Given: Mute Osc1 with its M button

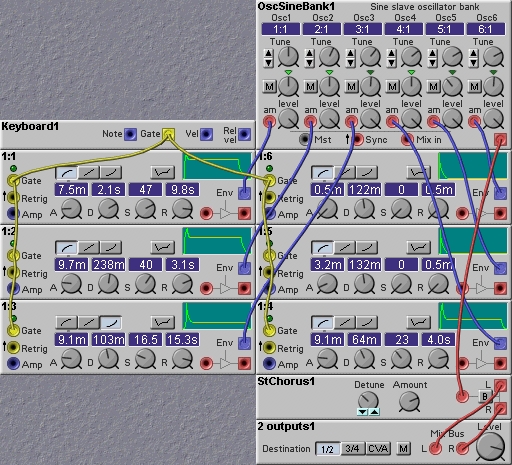Looking at the screenshot, I should pos(270,87).
